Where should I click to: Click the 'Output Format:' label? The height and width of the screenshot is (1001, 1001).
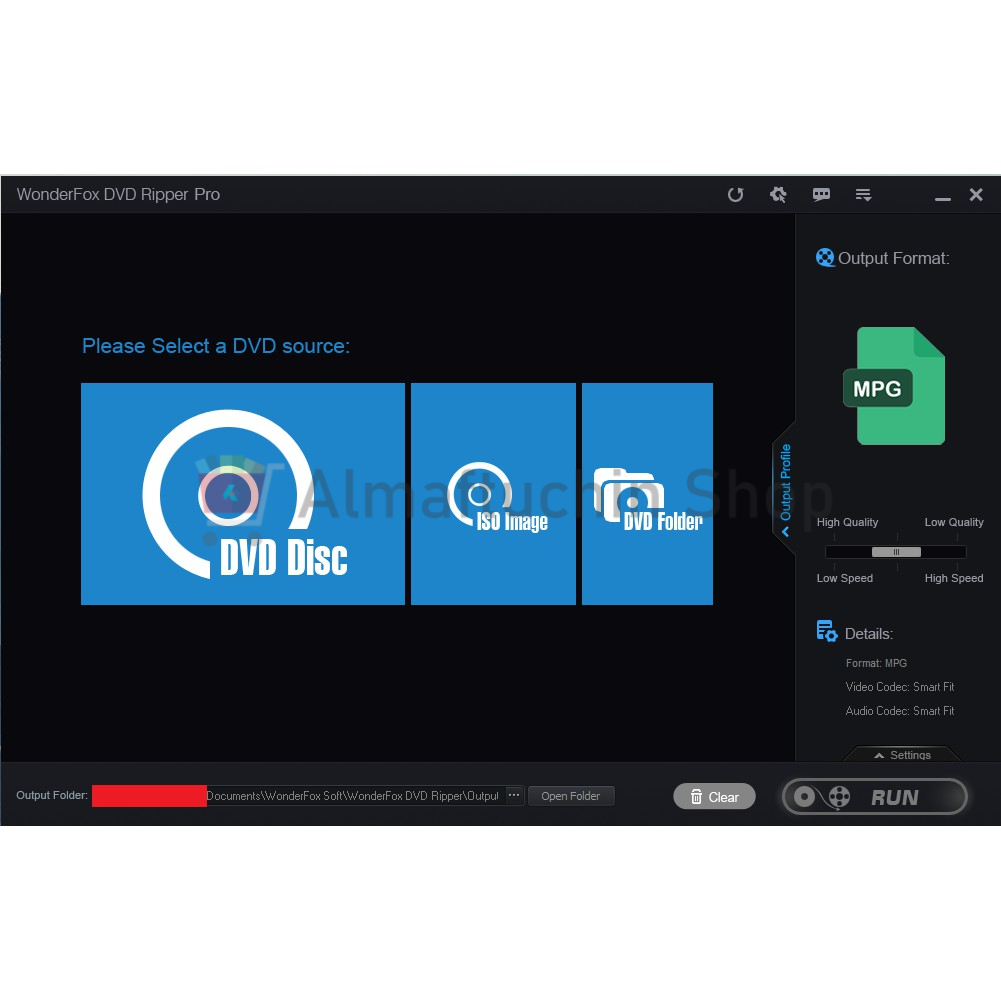click(x=893, y=258)
